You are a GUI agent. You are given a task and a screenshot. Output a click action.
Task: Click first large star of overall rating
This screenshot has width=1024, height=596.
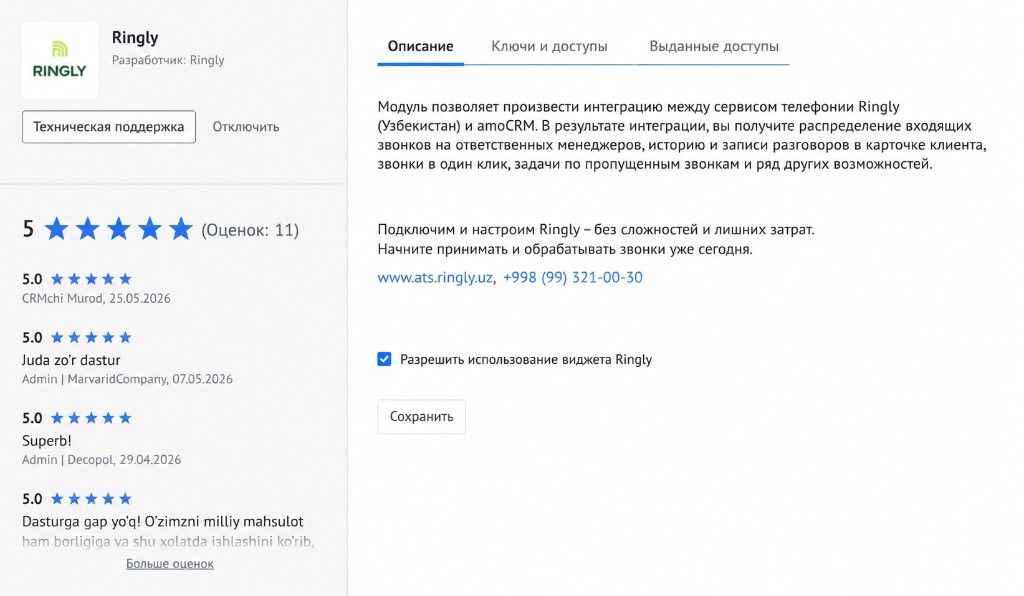click(x=57, y=229)
